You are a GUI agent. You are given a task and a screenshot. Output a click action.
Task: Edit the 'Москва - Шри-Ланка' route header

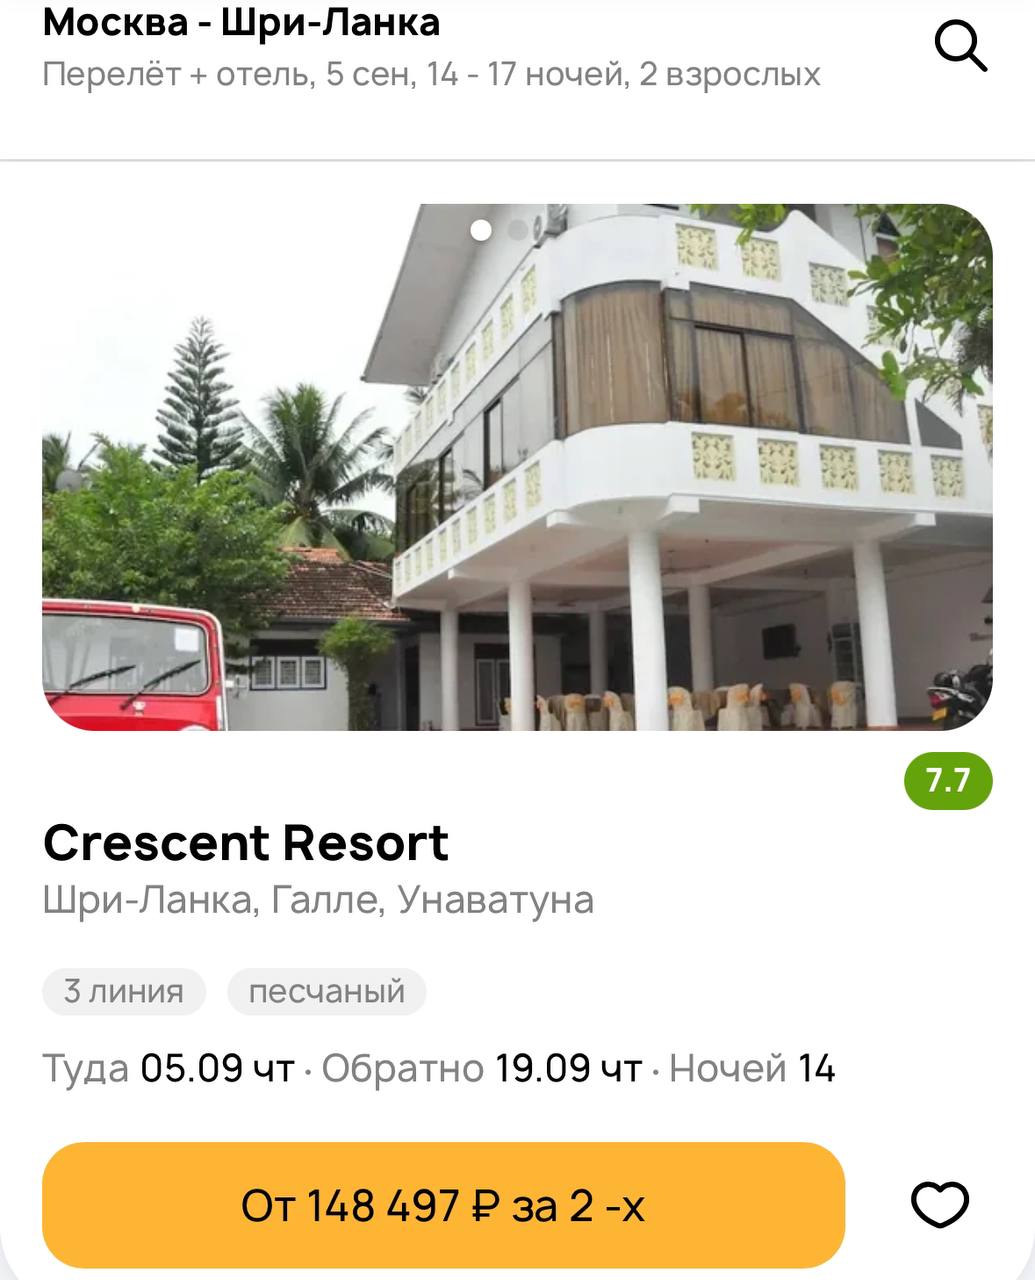click(x=241, y=21)
